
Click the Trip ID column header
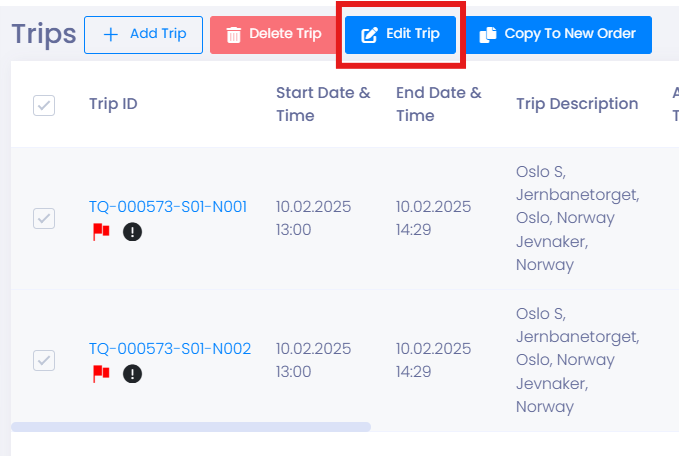113,104
